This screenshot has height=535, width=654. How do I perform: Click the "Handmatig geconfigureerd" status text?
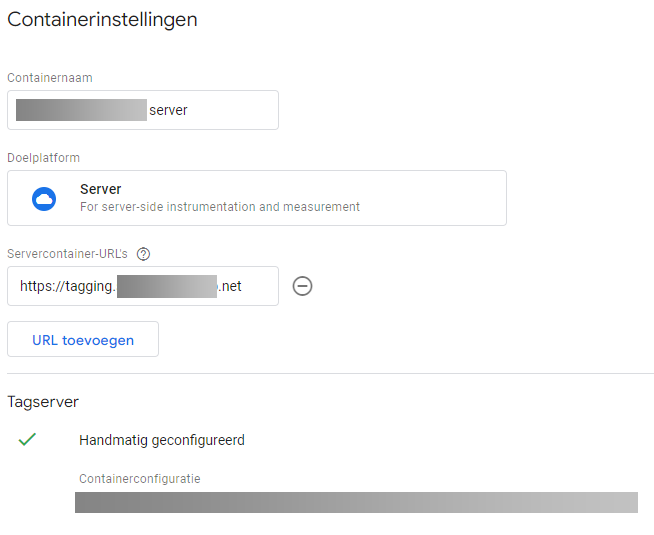161,439
